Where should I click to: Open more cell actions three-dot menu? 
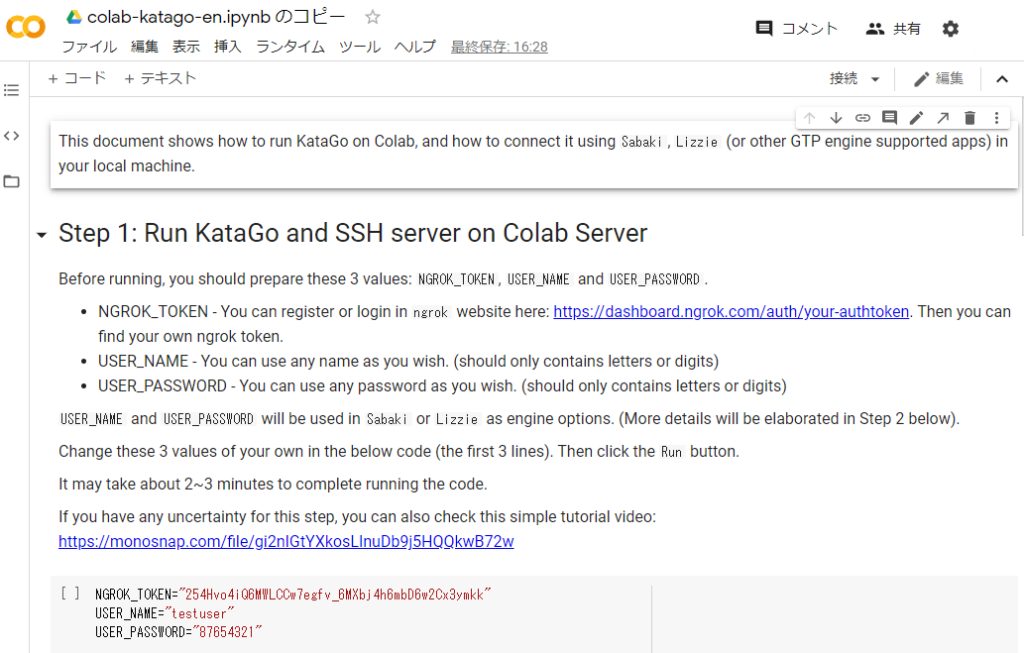(x=997, y=118)
